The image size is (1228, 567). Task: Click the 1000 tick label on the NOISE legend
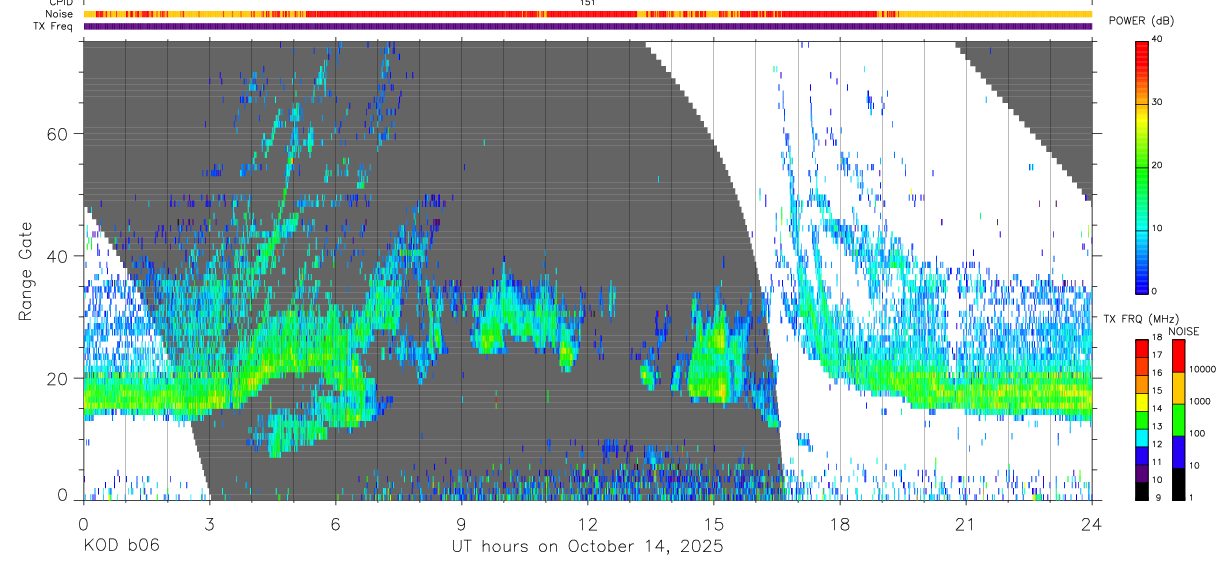pos(1200,401)
